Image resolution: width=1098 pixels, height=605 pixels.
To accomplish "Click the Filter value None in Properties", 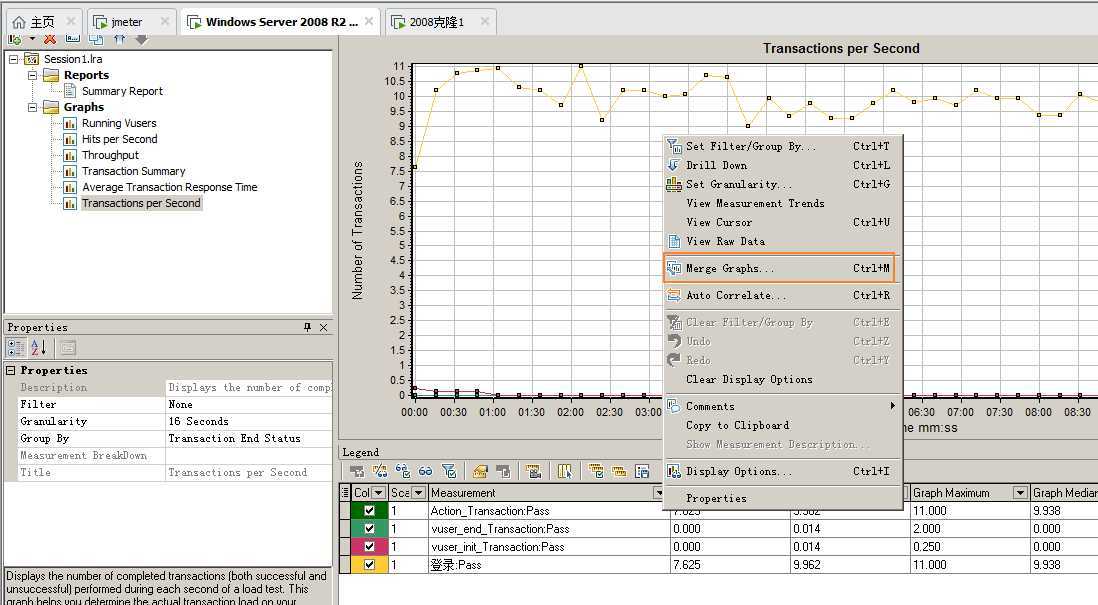I will [x=249, y=404].
